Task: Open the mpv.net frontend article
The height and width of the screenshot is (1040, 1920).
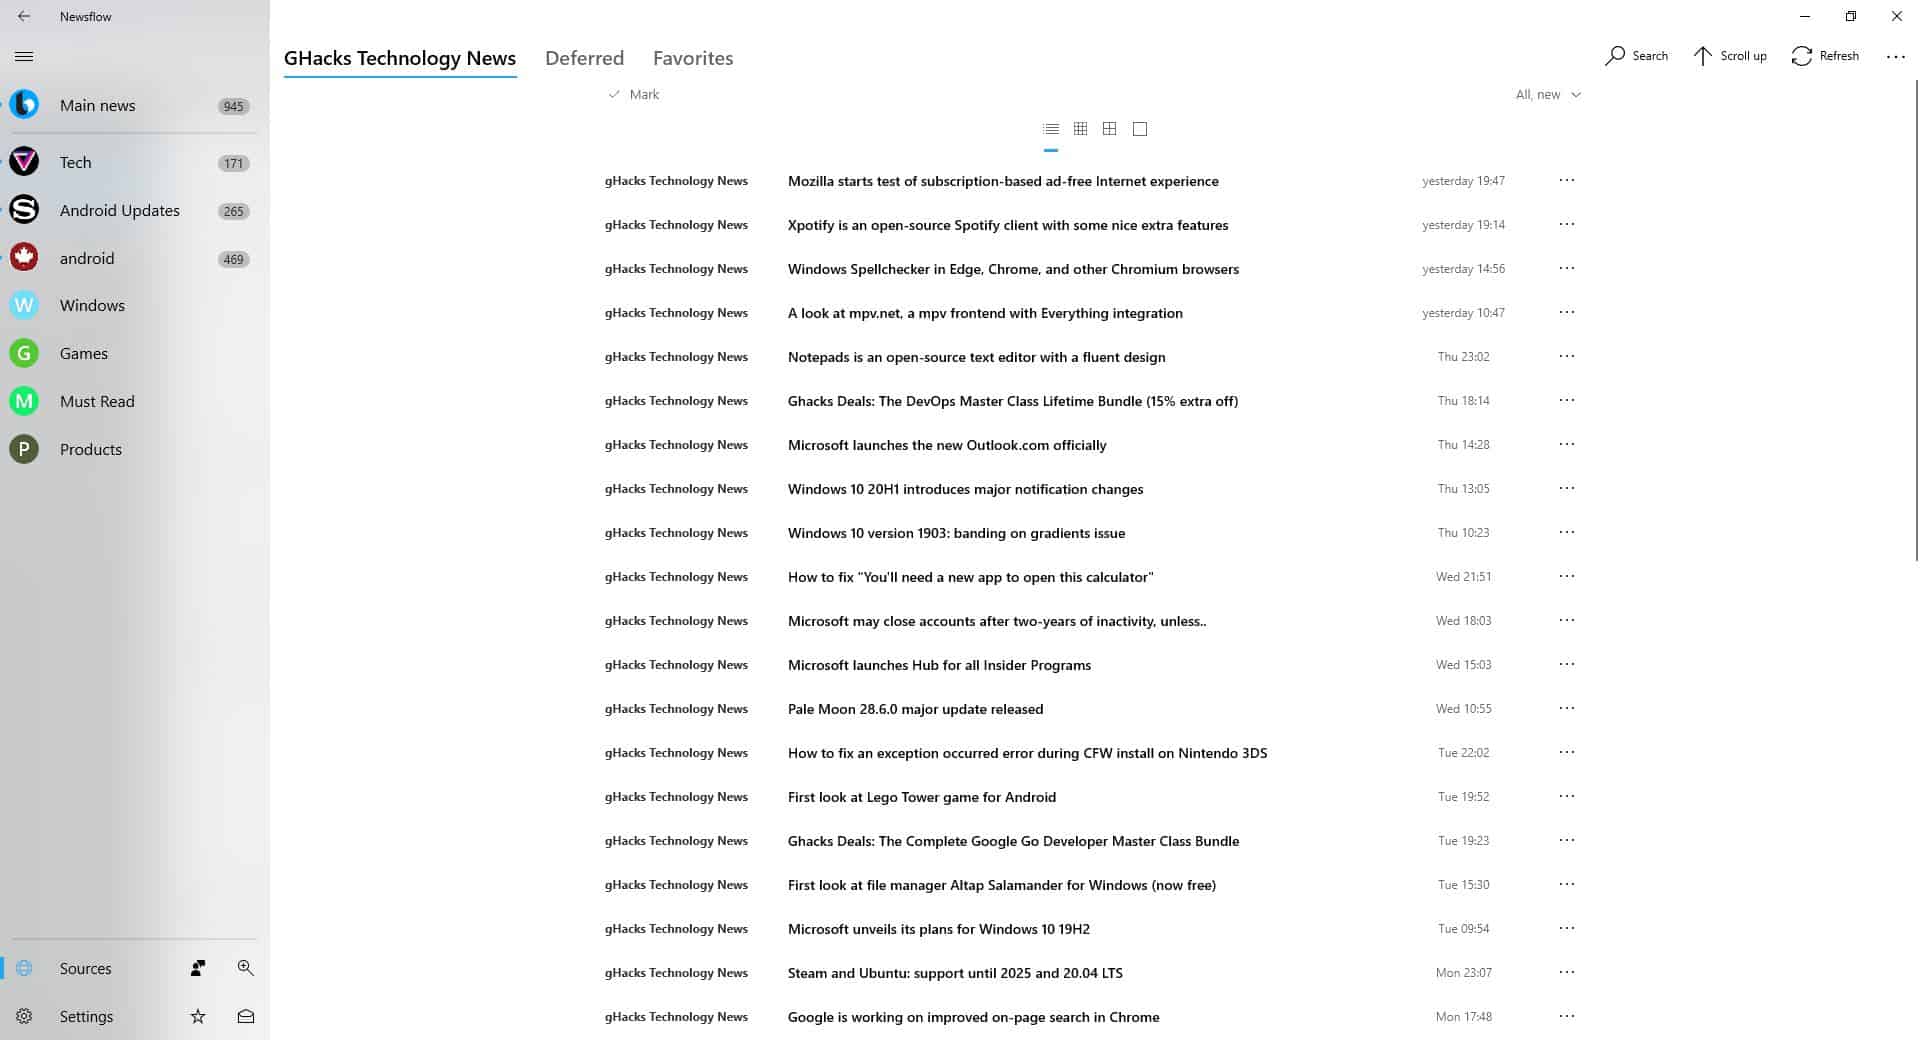Action: coord(985,313)
